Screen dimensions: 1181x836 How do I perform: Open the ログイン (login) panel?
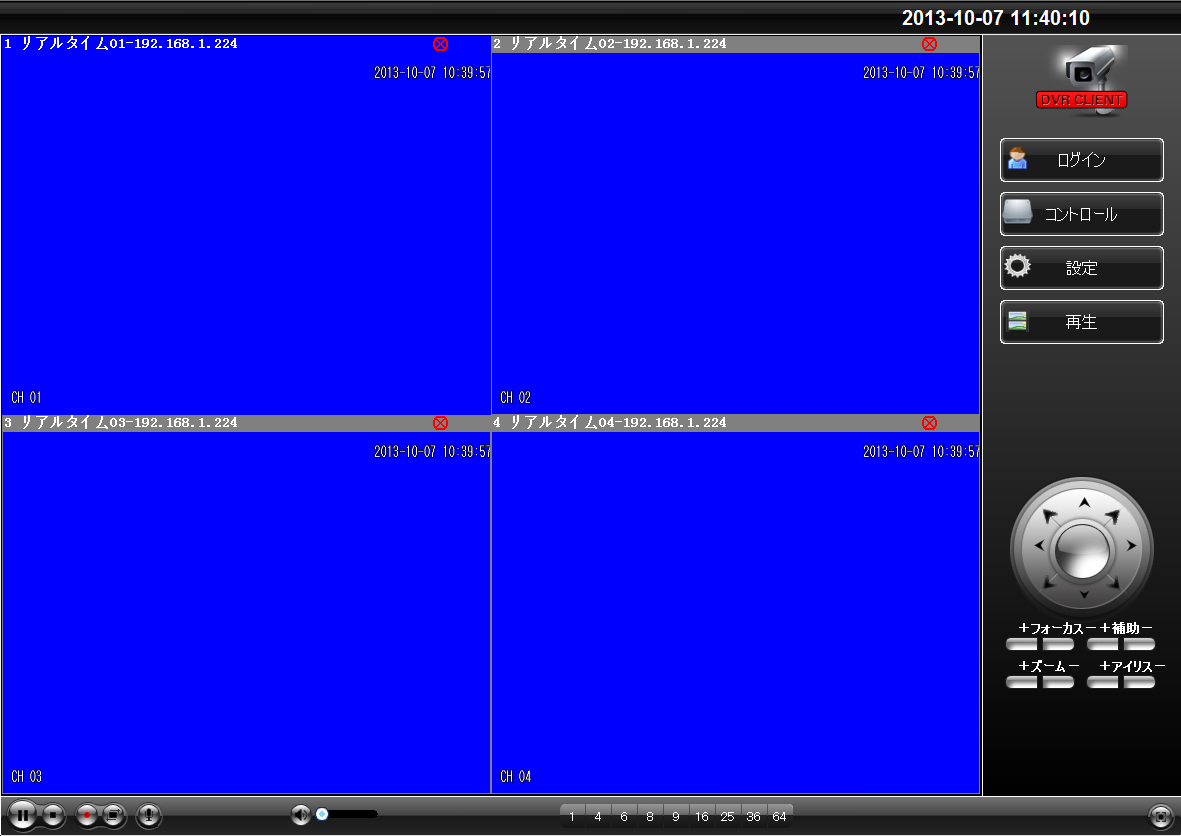click(x=1082, y=160)
